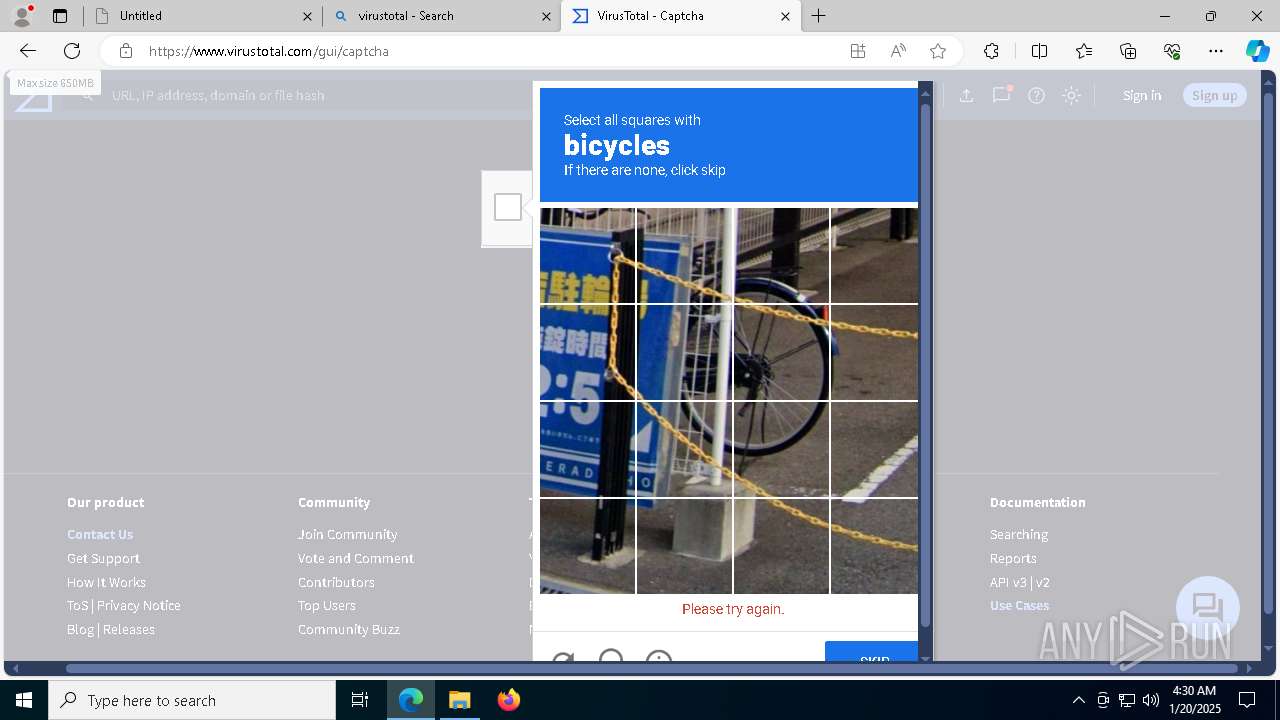
Task: Click the captcha reload challenge icon
Action: click(x=563, y=658)
